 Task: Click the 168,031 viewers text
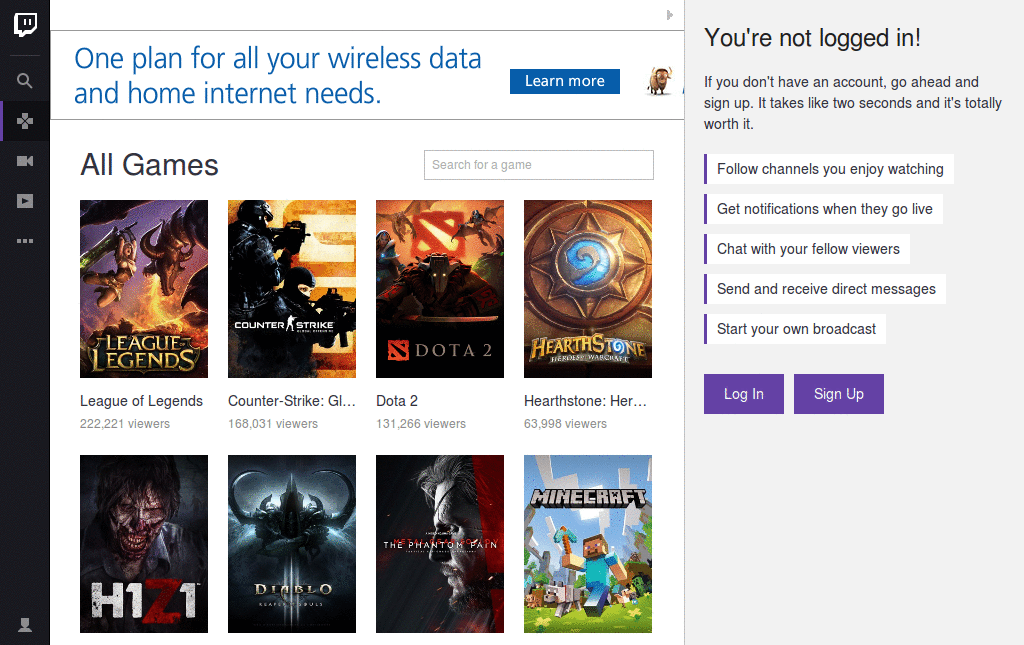pyautogui.click(x=273, y=424)
